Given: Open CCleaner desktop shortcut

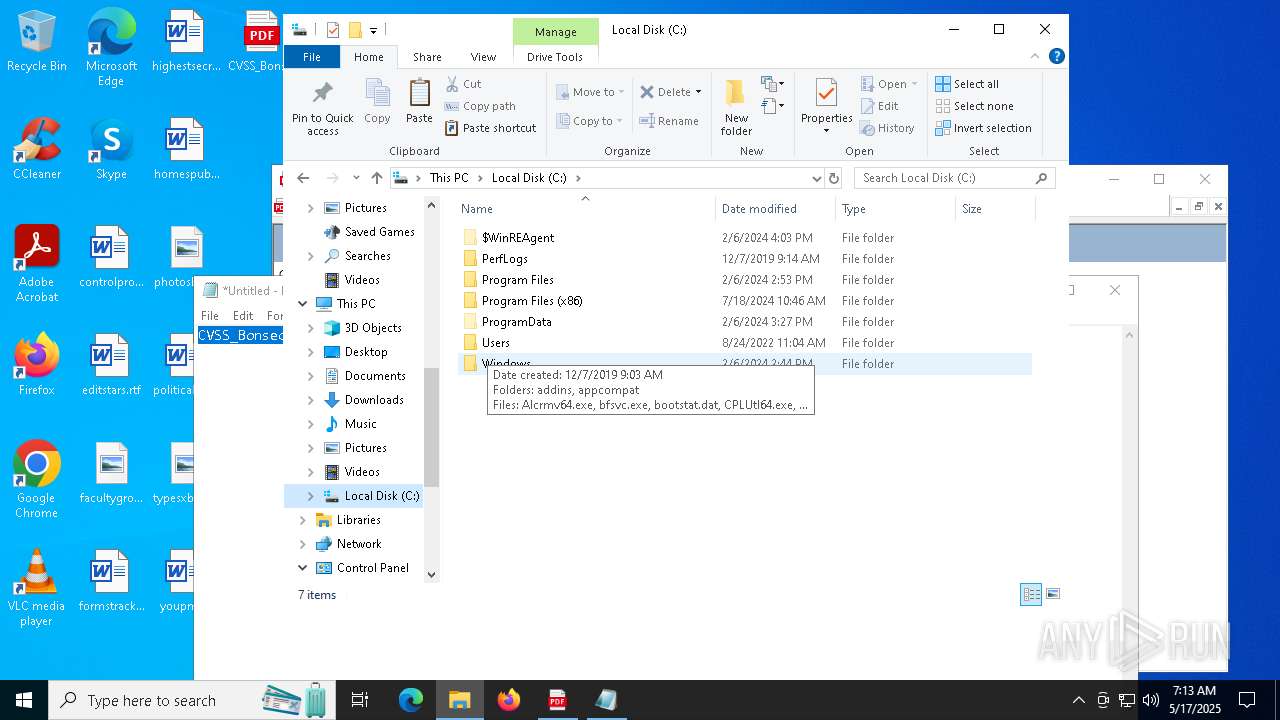Looking at the screenshot, I should point(37,149).
